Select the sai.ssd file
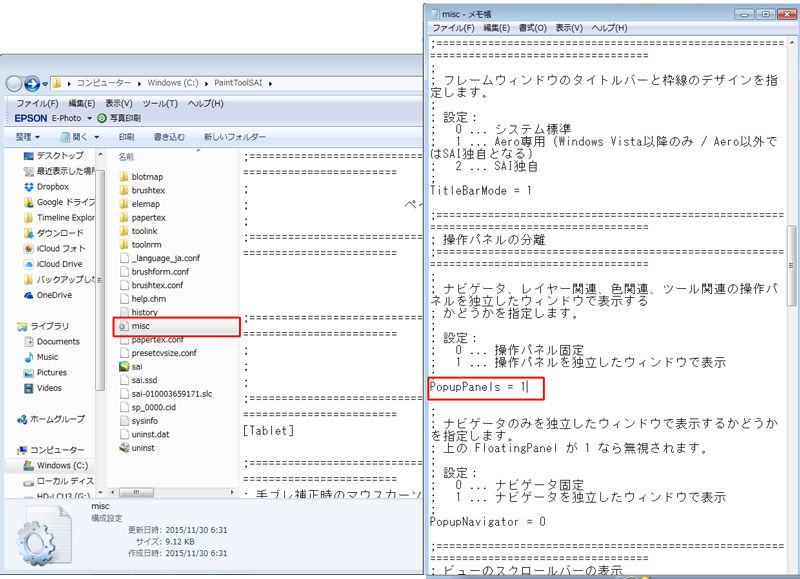800x579 pixels. tap(139, 381)
